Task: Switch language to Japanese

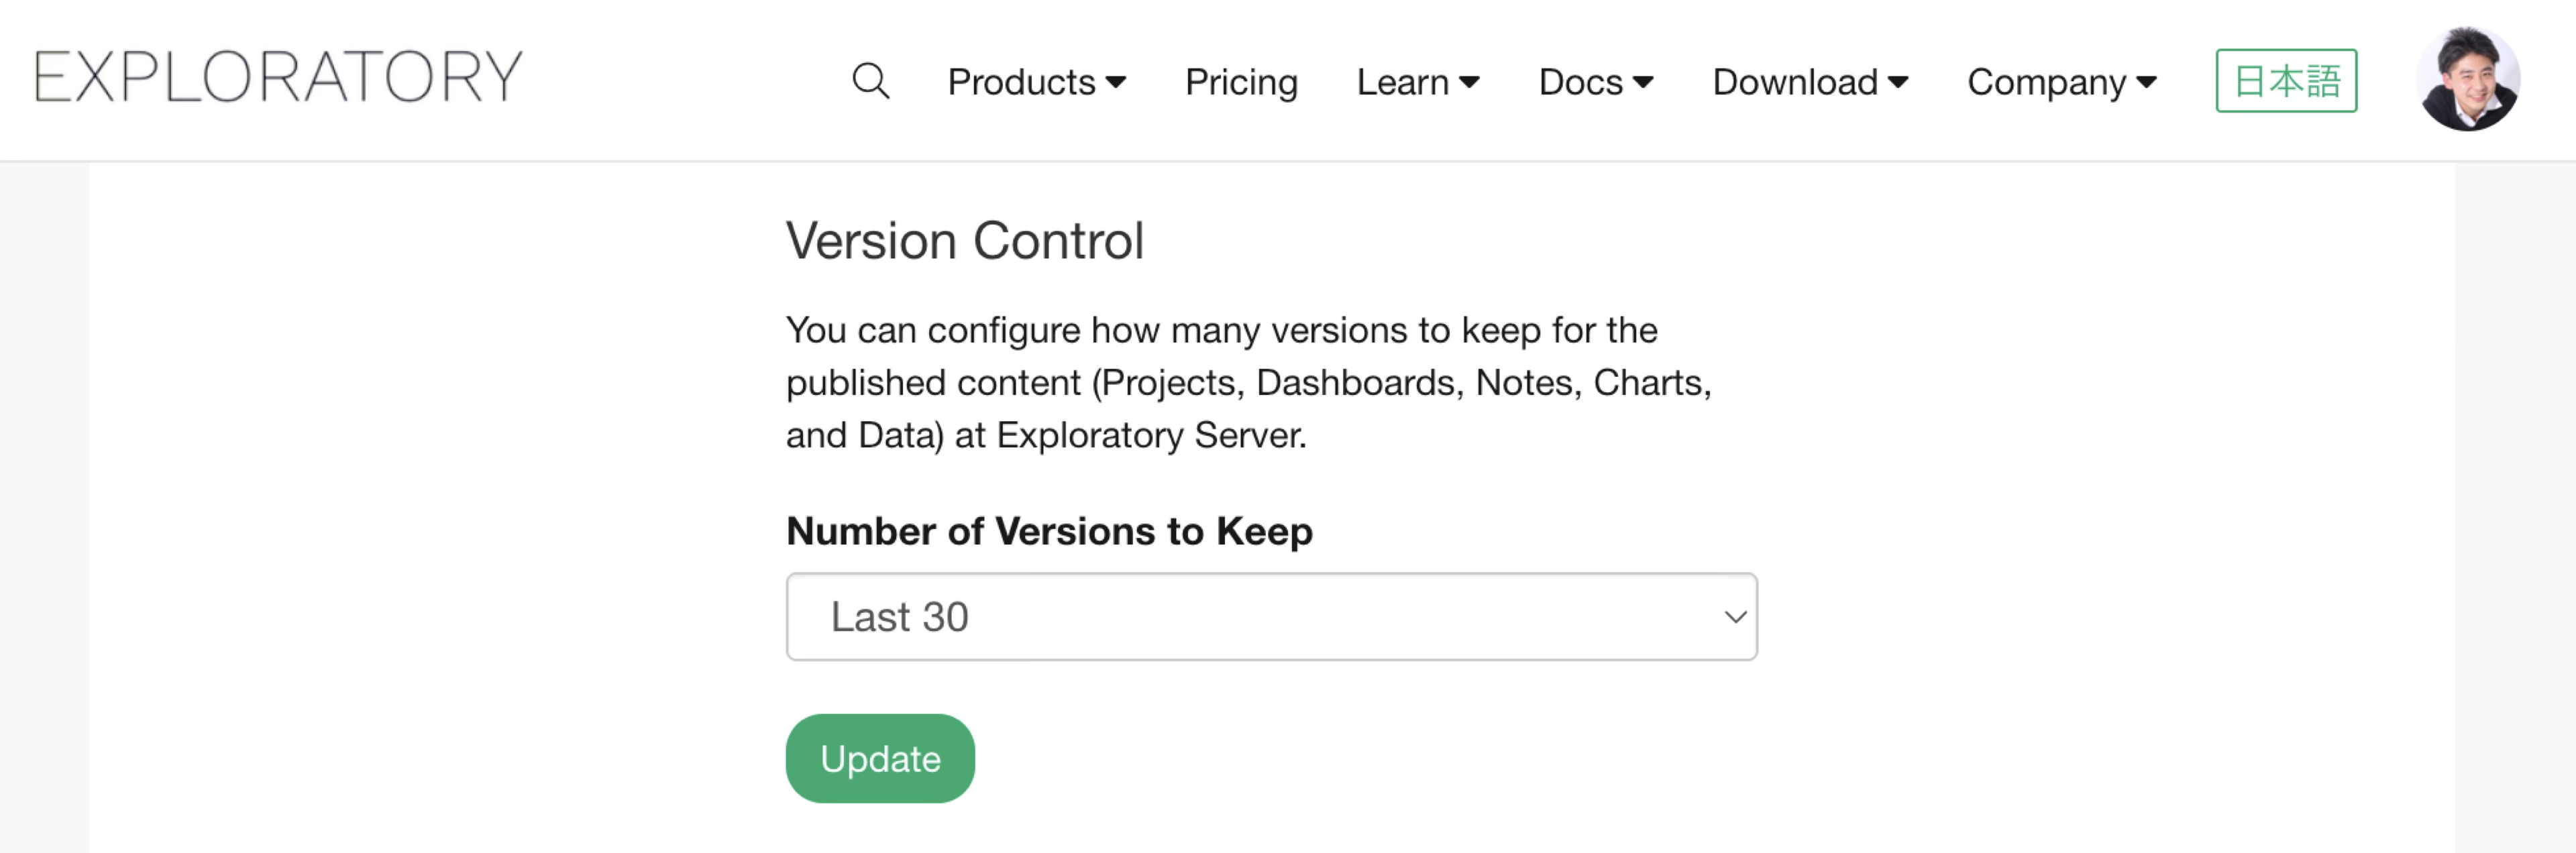Action: pos(2285,81)
